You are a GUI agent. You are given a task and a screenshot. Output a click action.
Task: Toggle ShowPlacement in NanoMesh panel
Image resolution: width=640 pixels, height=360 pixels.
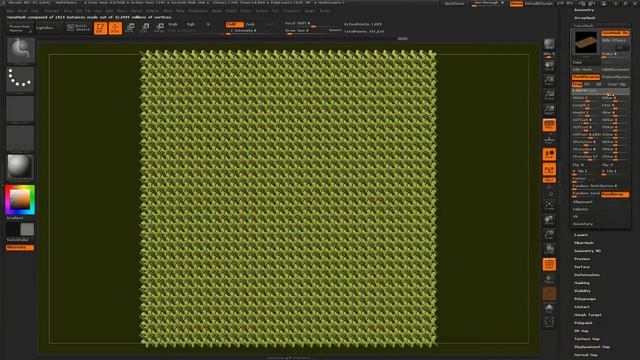pyautogui.click(x=586, y=77)
